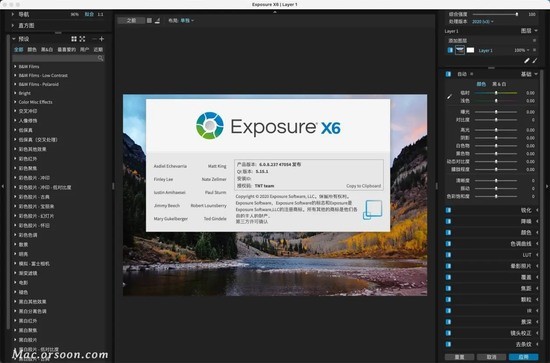Click the 自动 auto adjust label

click(462, 74)
